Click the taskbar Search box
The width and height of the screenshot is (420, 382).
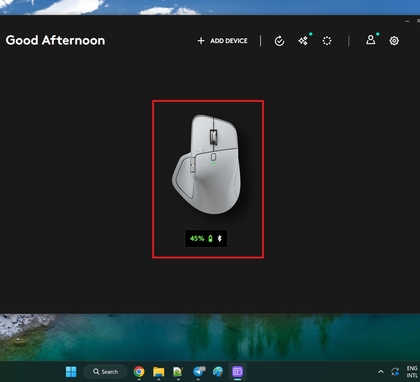(105, 371)
